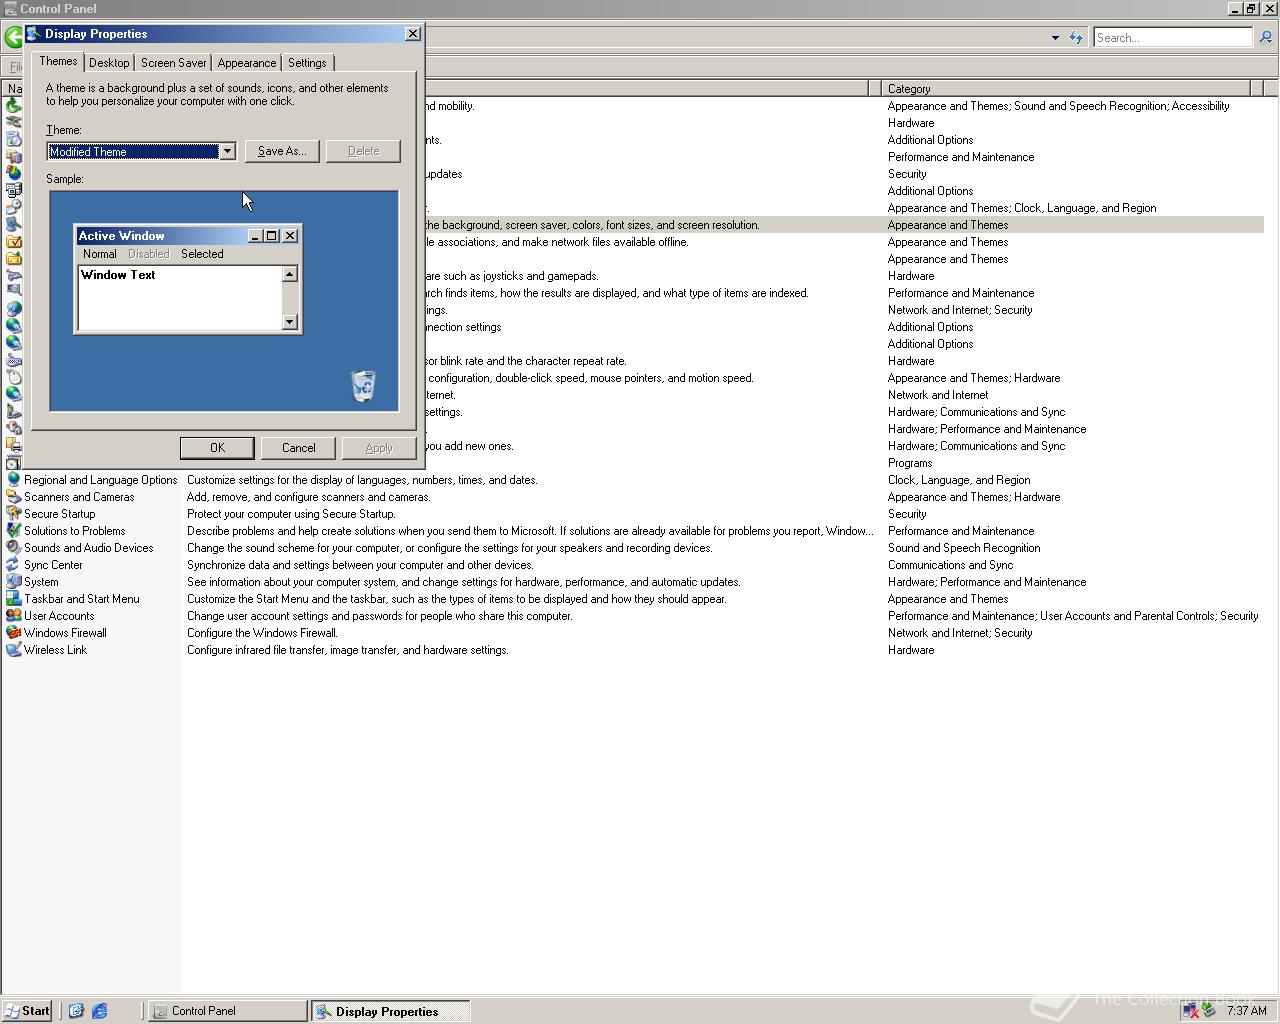Click the Sync Center arrows icon

(x=13, y=565)
